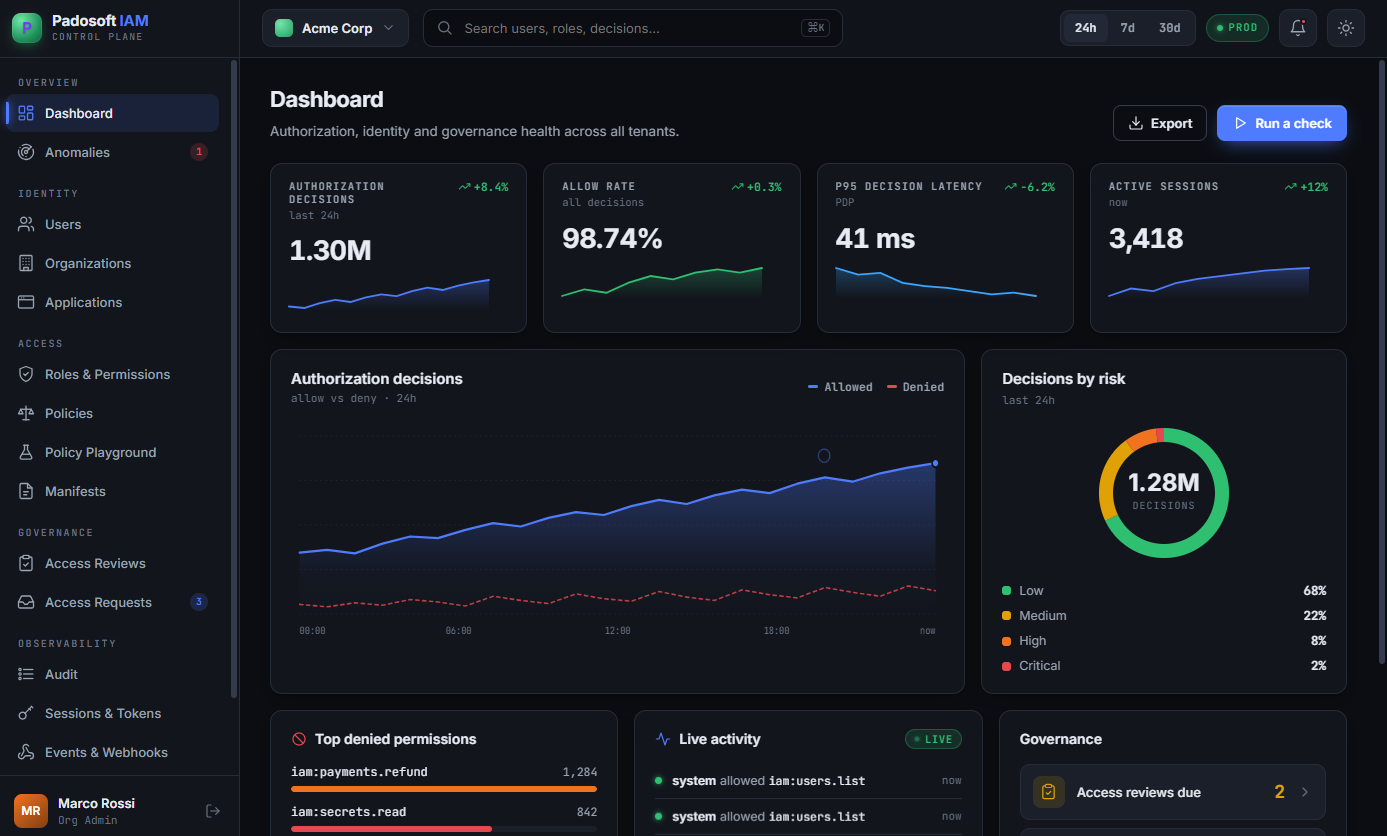This screenshot has width=1387, height=836.
Task: Click the Applications window icon
Action: pos(26,302)
